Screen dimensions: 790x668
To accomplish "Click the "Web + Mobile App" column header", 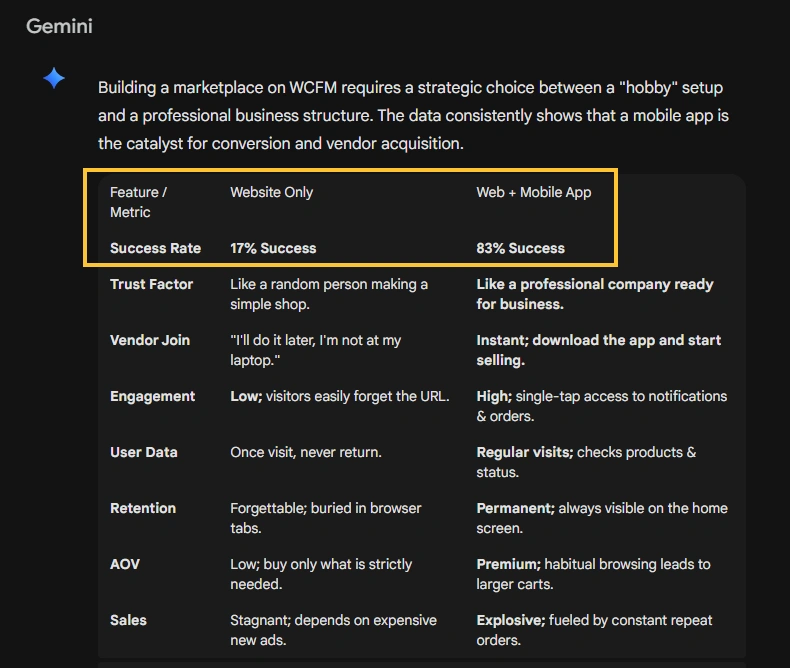I will coord(533,192).
